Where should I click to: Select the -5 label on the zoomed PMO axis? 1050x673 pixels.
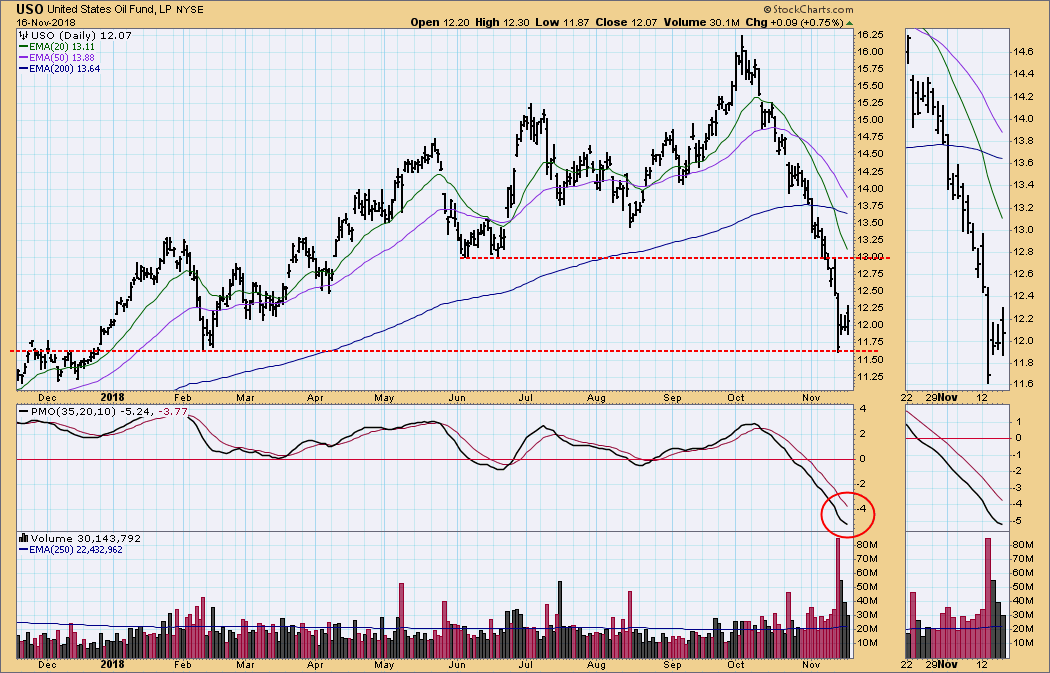tap(1017, 521)
